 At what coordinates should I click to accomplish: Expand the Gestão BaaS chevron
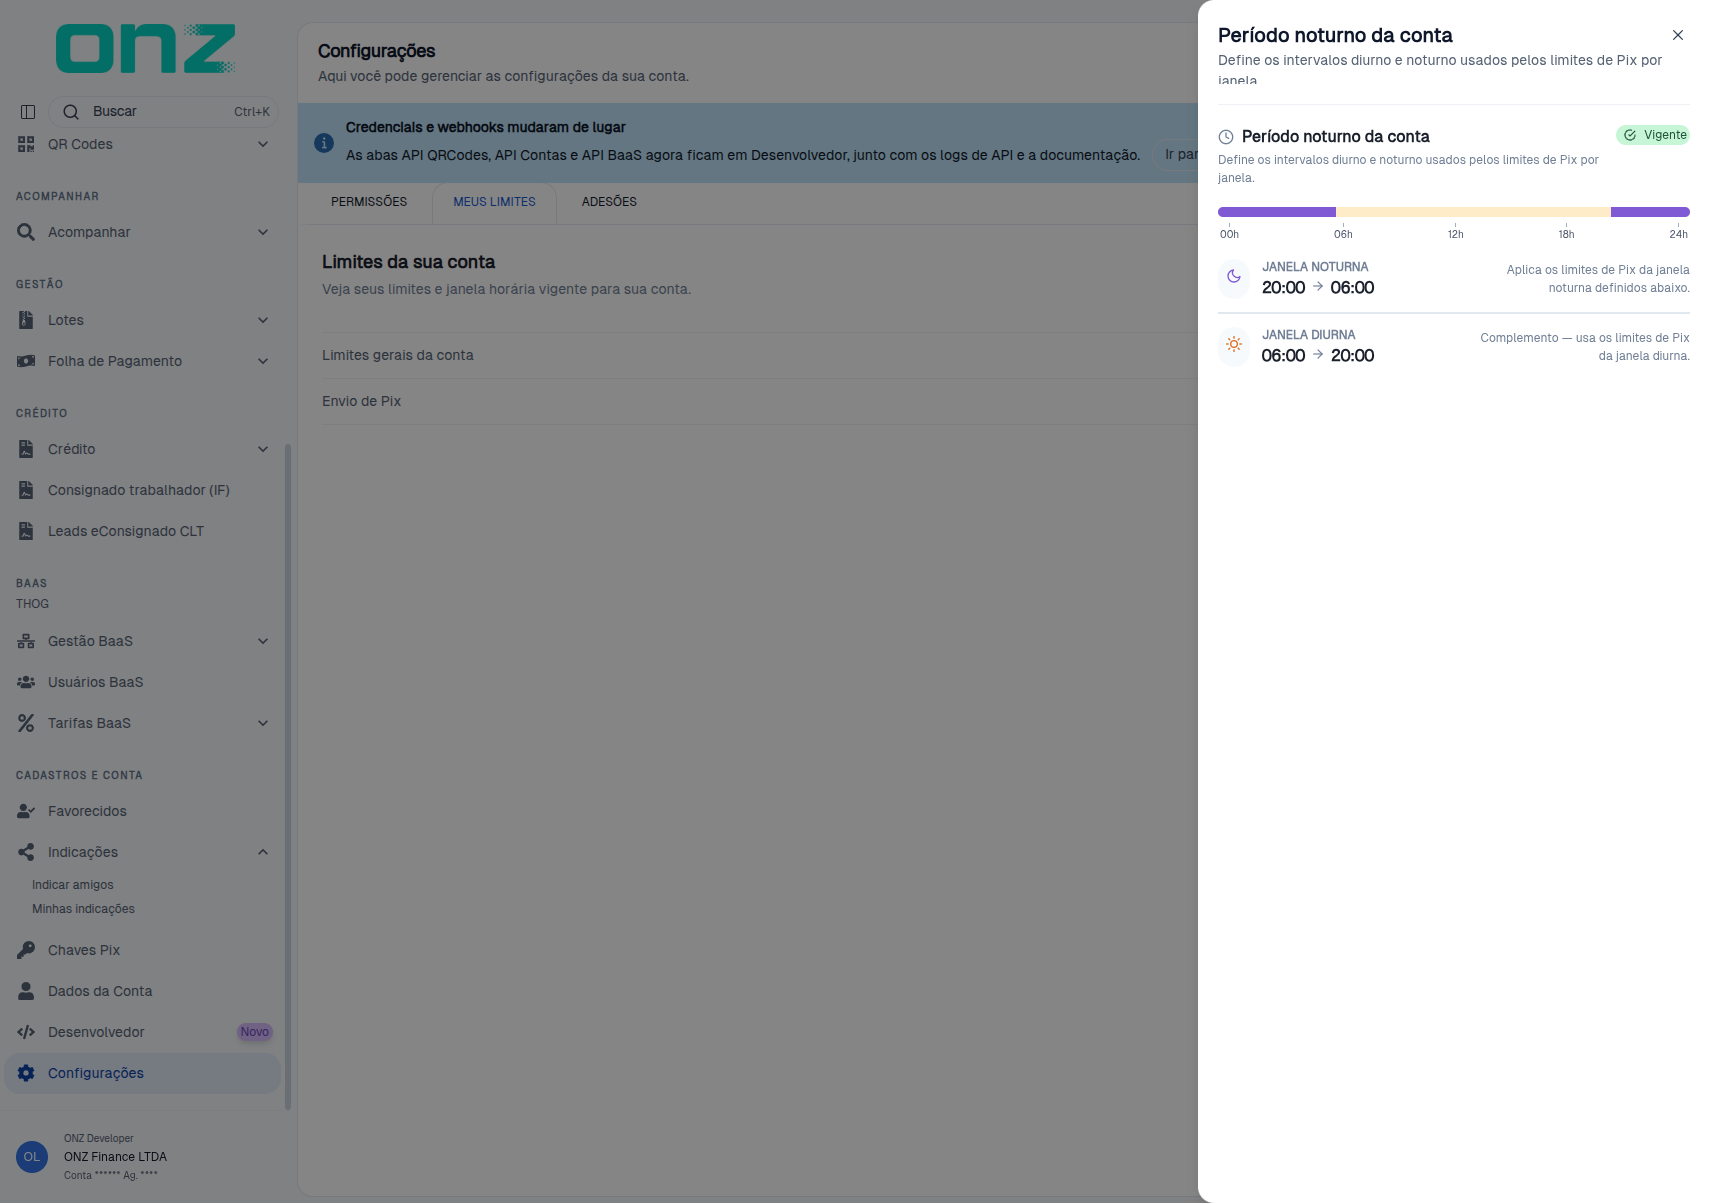click(x=263, y=641)
